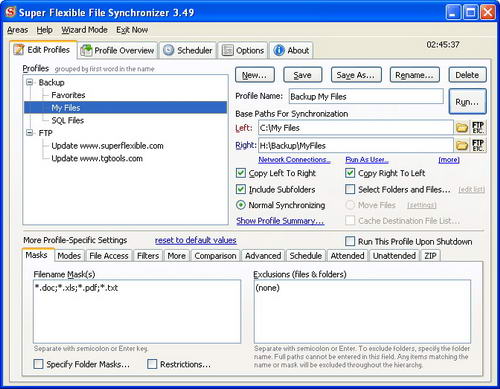Viewport: 500px width, 389px height.
Task: Open Show Profile Summary link
Action: (x=280, y=221)
